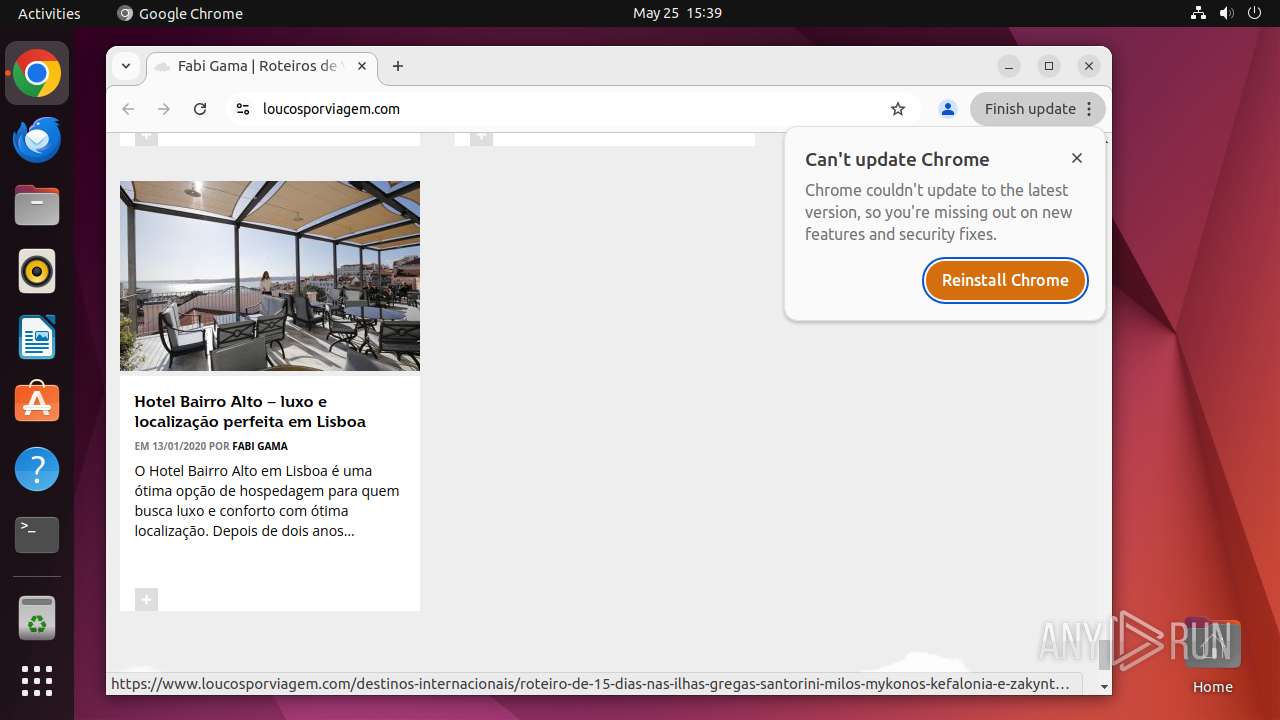The height and width of the screenshot is (720, 1280).
Task: Open the power icon in the top bar
Action: pyautogui.click(x=1255, y=13)
